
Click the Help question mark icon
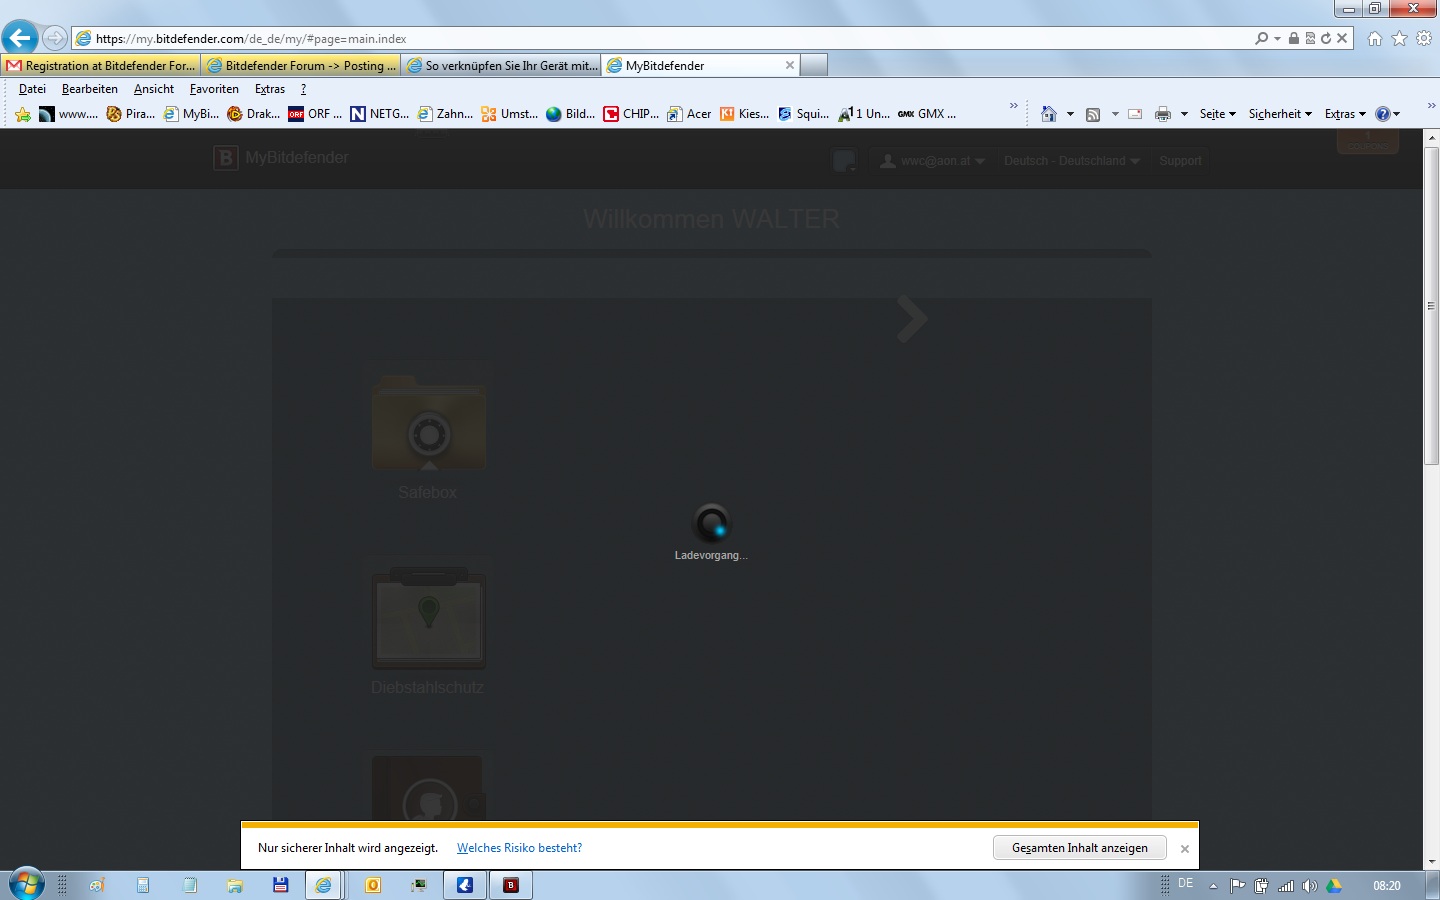point(1383,114)
